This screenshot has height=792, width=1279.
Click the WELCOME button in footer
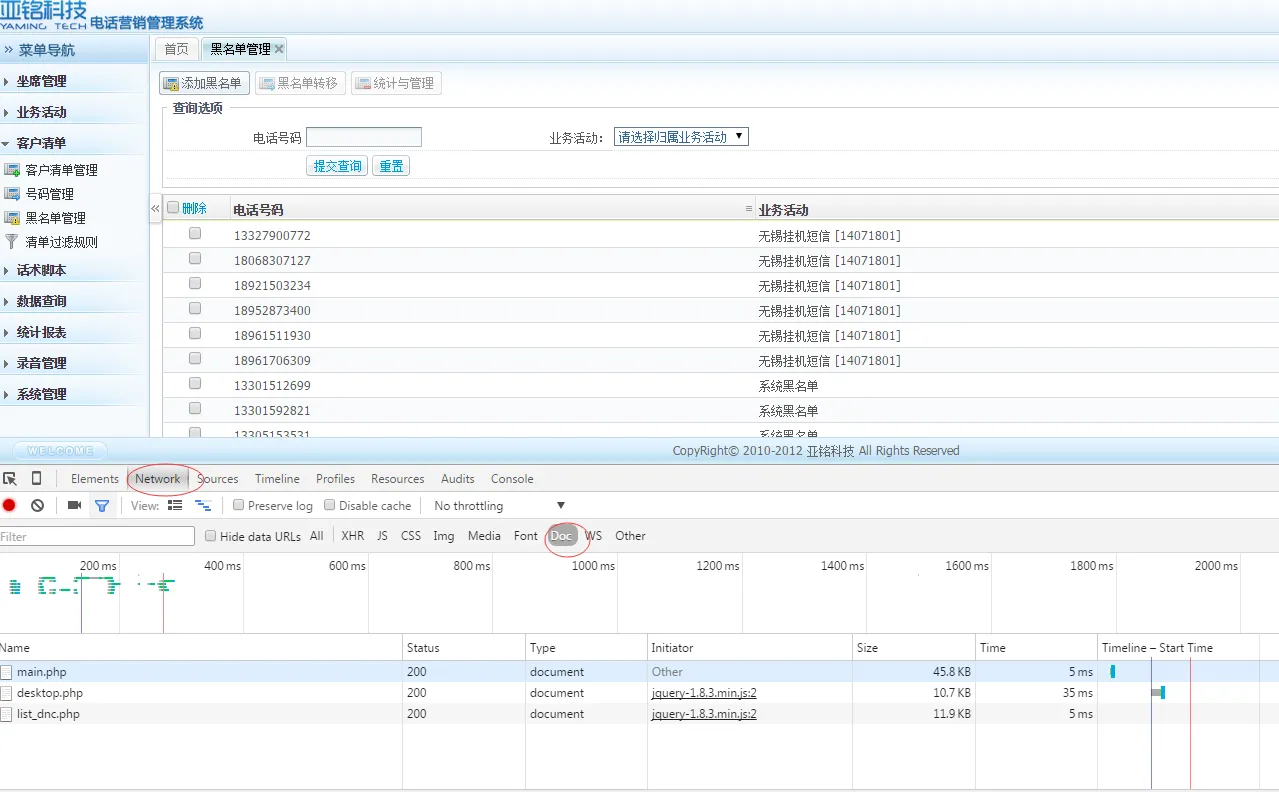(x=60, y=451)
